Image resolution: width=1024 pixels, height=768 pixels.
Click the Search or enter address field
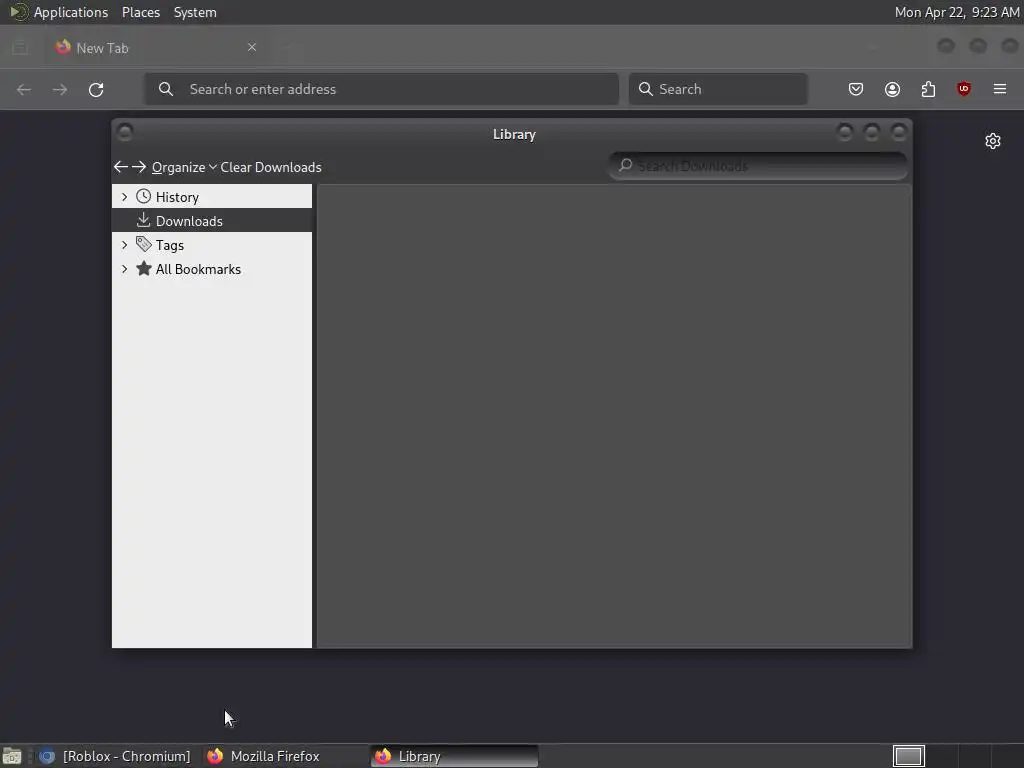point(381,89)
